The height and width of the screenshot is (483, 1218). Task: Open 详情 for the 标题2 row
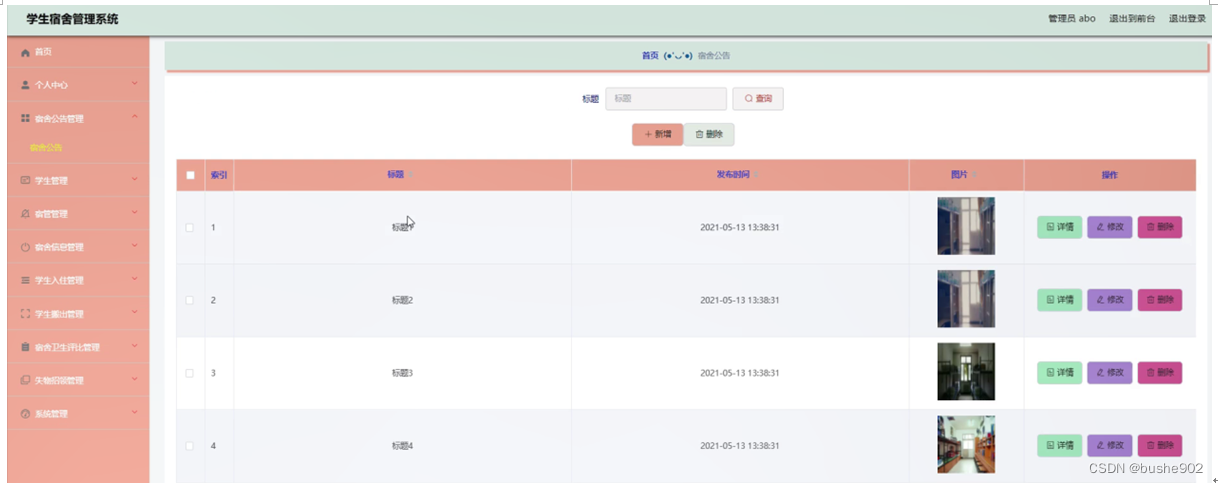pyautogui.click(x=1059, y=300)
